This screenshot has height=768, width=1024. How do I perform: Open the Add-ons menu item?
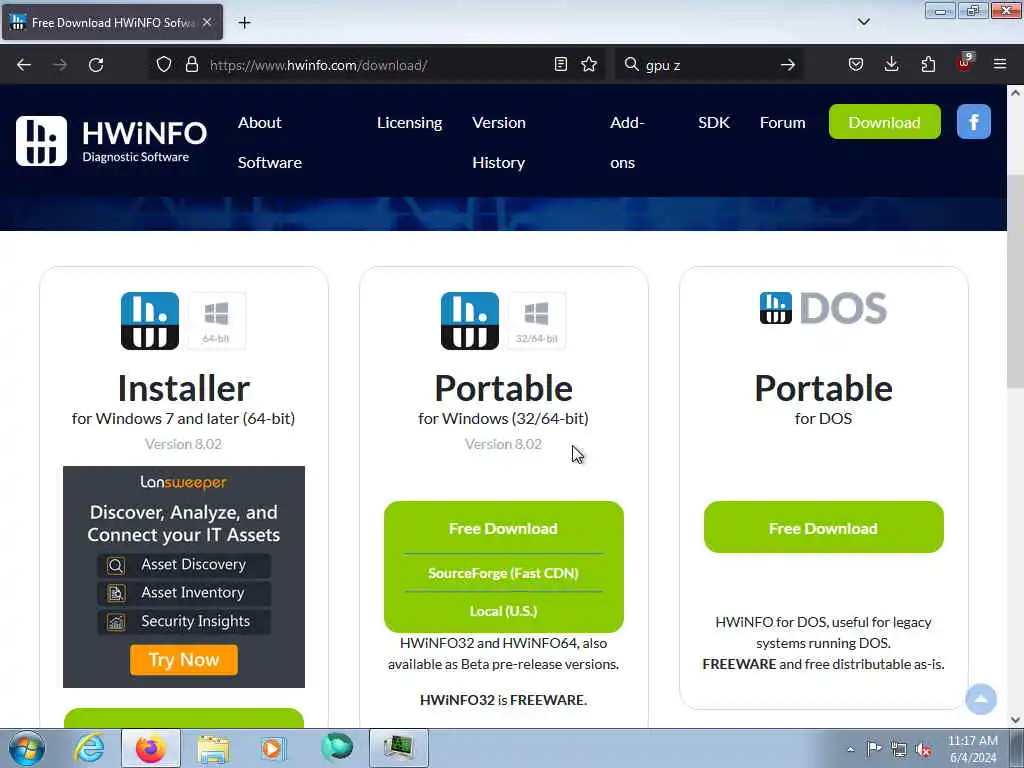pos(627,142)
